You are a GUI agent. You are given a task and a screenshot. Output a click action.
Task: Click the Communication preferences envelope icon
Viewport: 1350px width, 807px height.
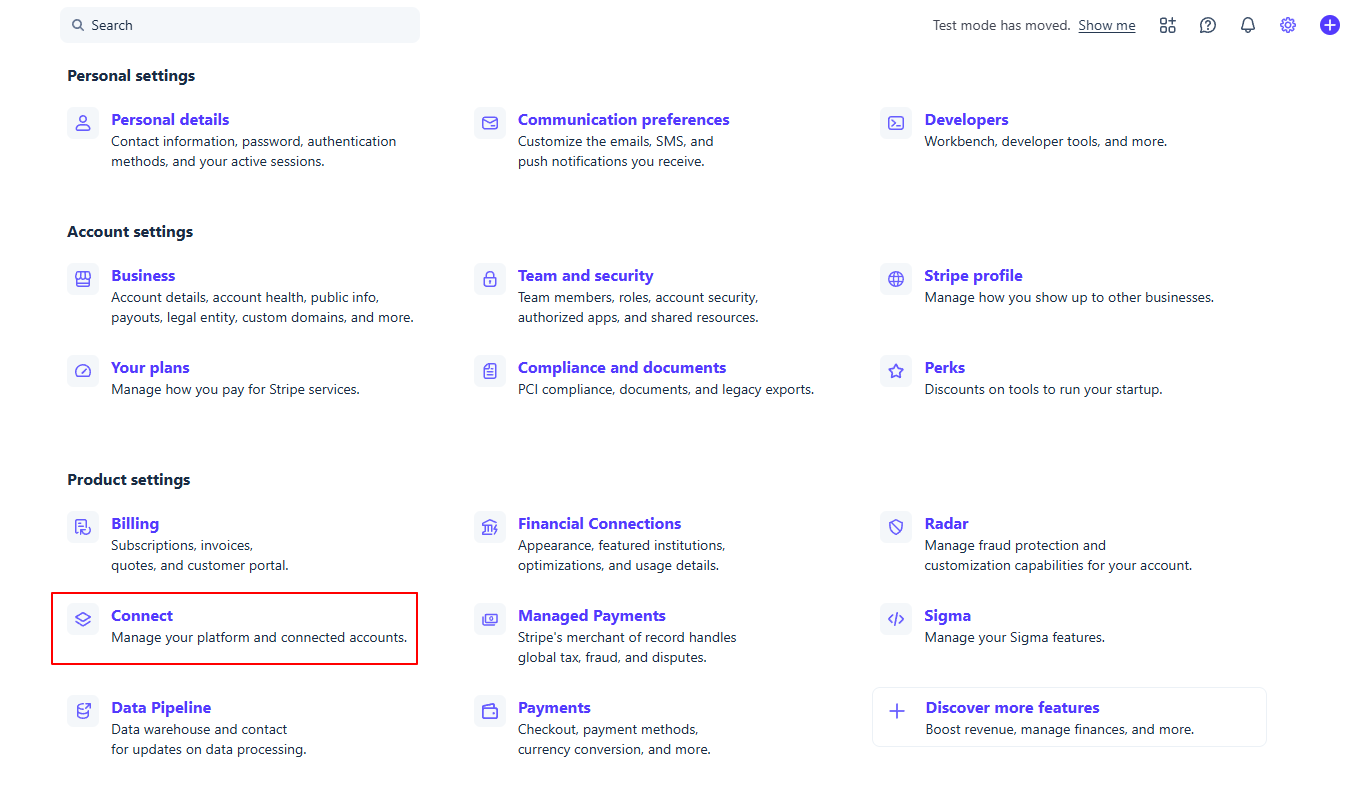[x=490, y=122]
